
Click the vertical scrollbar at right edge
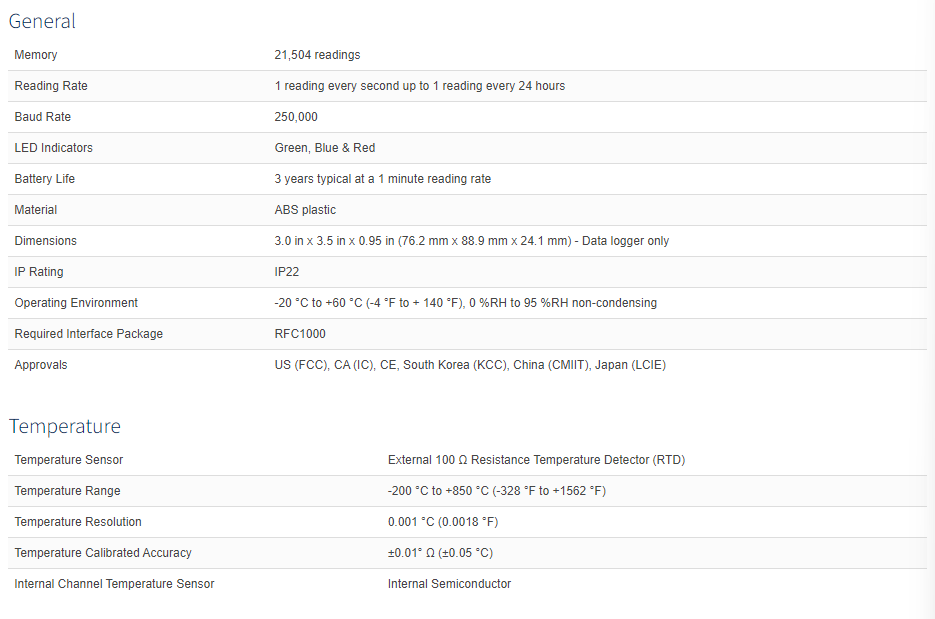[x=931, y=310]
